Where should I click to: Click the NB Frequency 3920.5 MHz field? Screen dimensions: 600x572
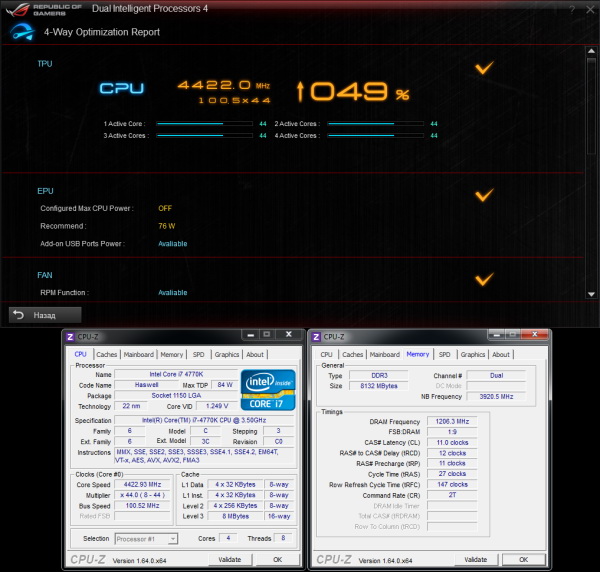(x=496, y=396)
